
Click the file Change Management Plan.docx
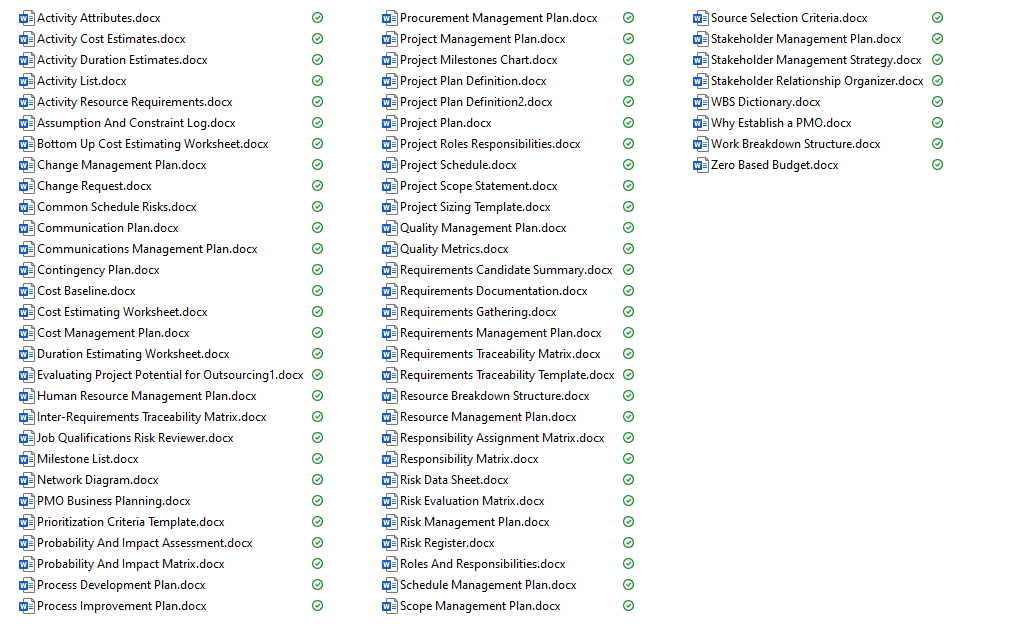122,165
